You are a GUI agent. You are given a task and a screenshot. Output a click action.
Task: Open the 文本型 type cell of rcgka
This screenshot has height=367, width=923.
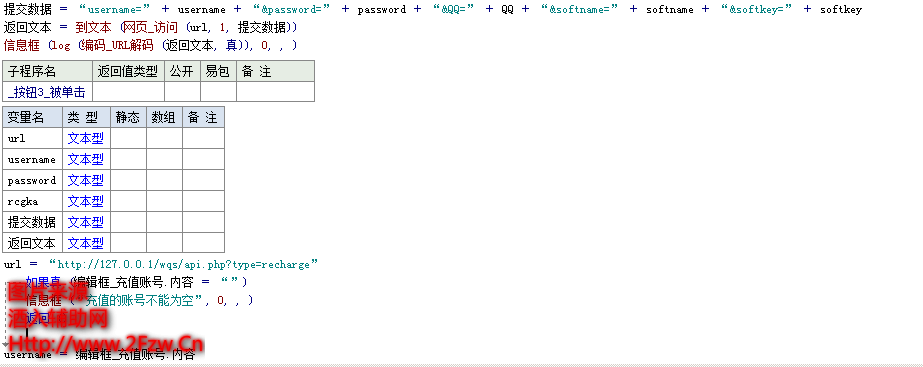(x=86, y=201)
